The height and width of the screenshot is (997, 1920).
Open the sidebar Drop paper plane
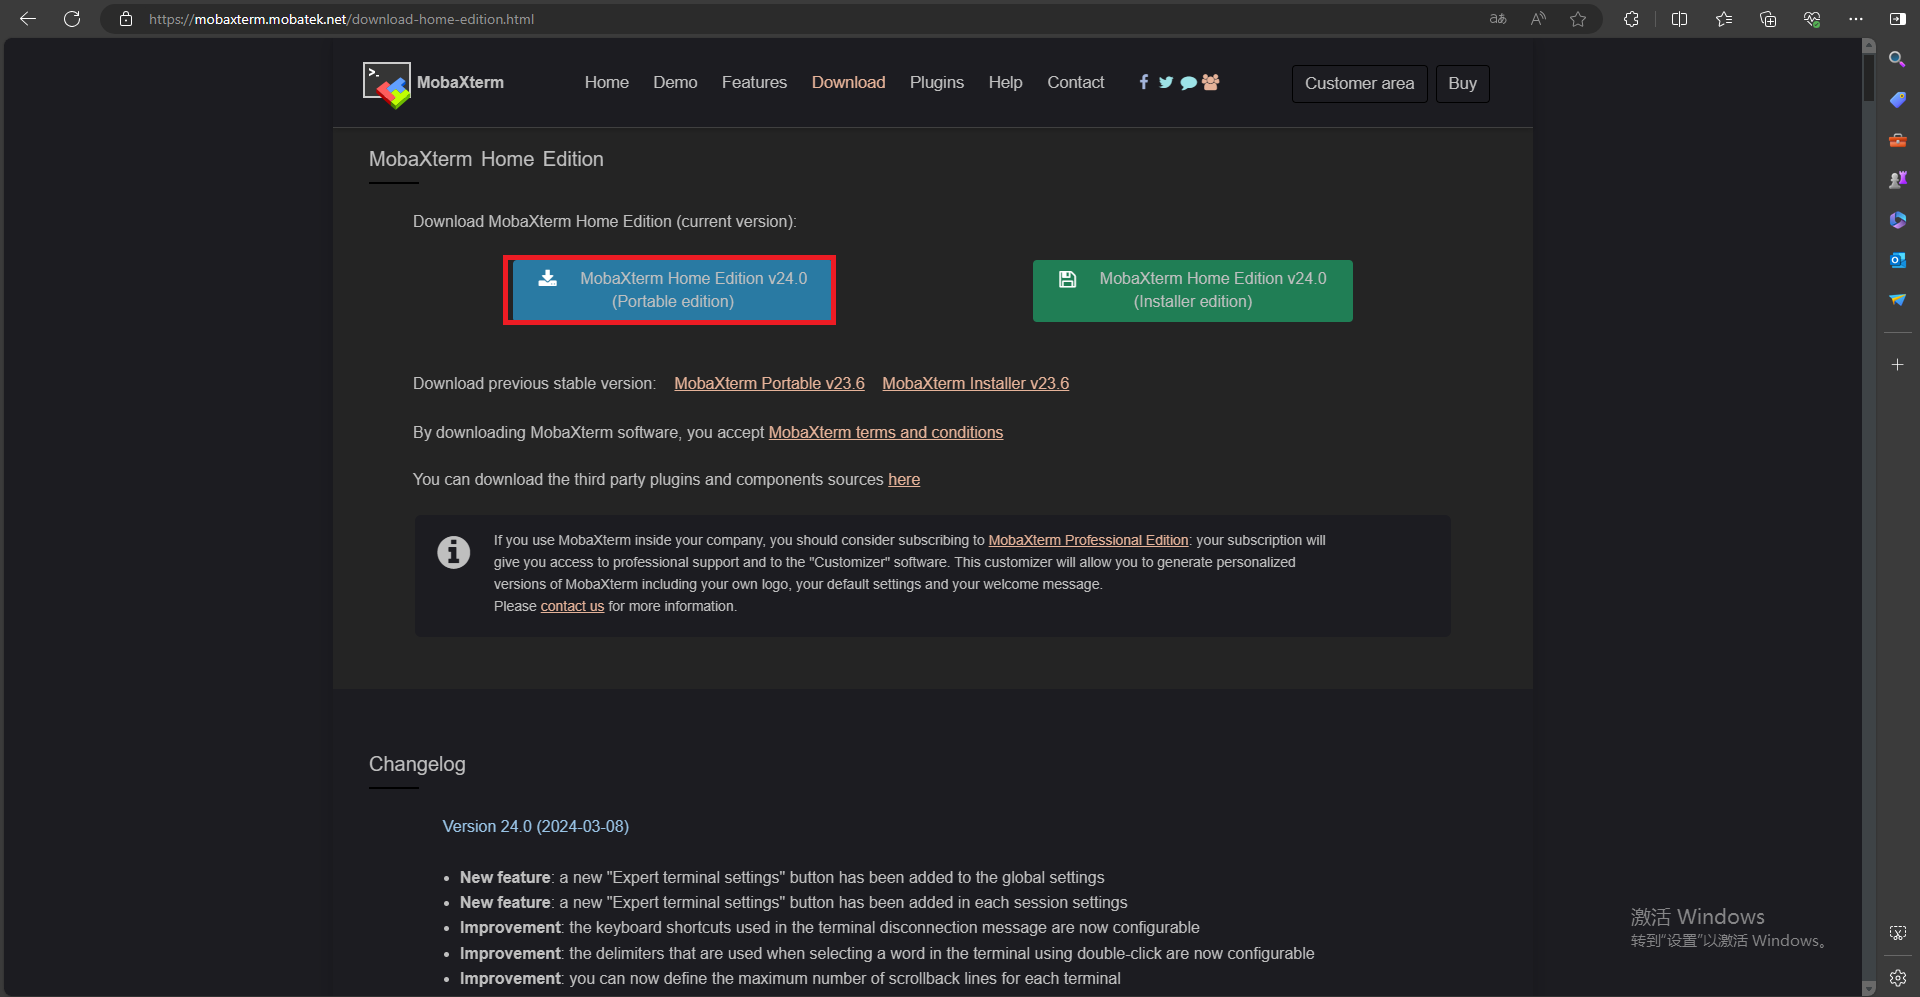click(1897, 300)
